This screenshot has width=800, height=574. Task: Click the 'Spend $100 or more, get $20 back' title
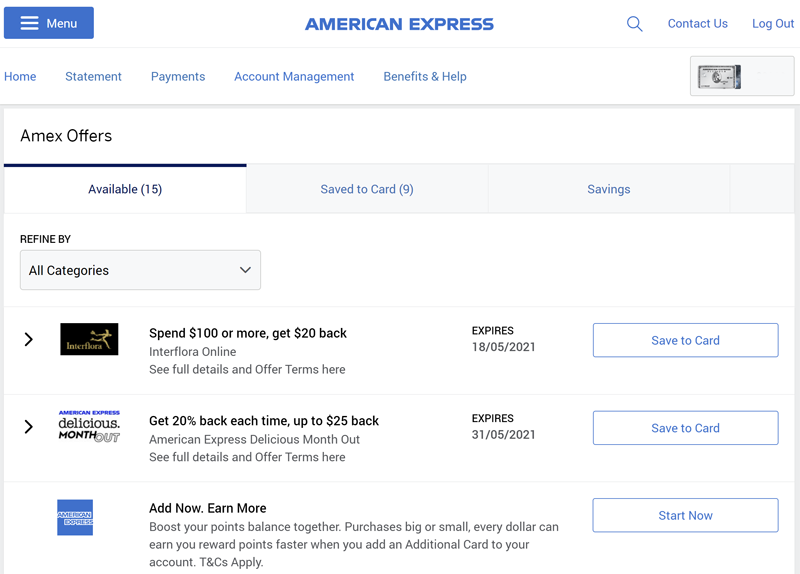(x=247, y=333)
